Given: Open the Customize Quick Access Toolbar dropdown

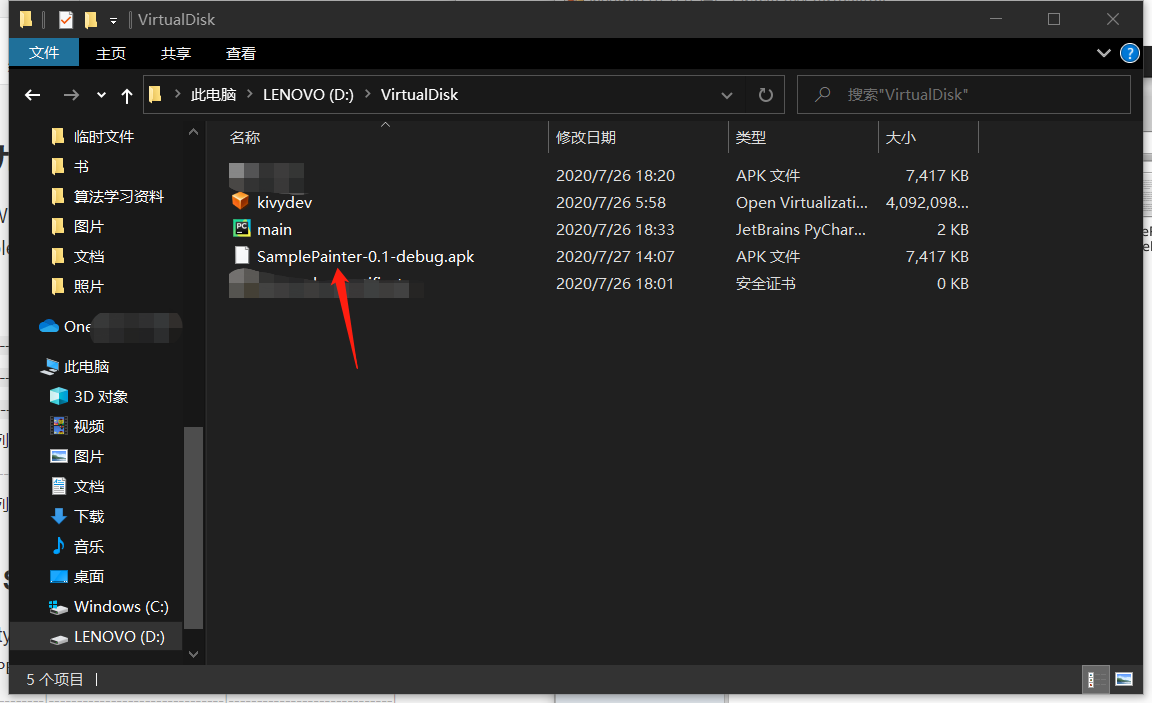Looking at the screenshot, I should 113,21.
